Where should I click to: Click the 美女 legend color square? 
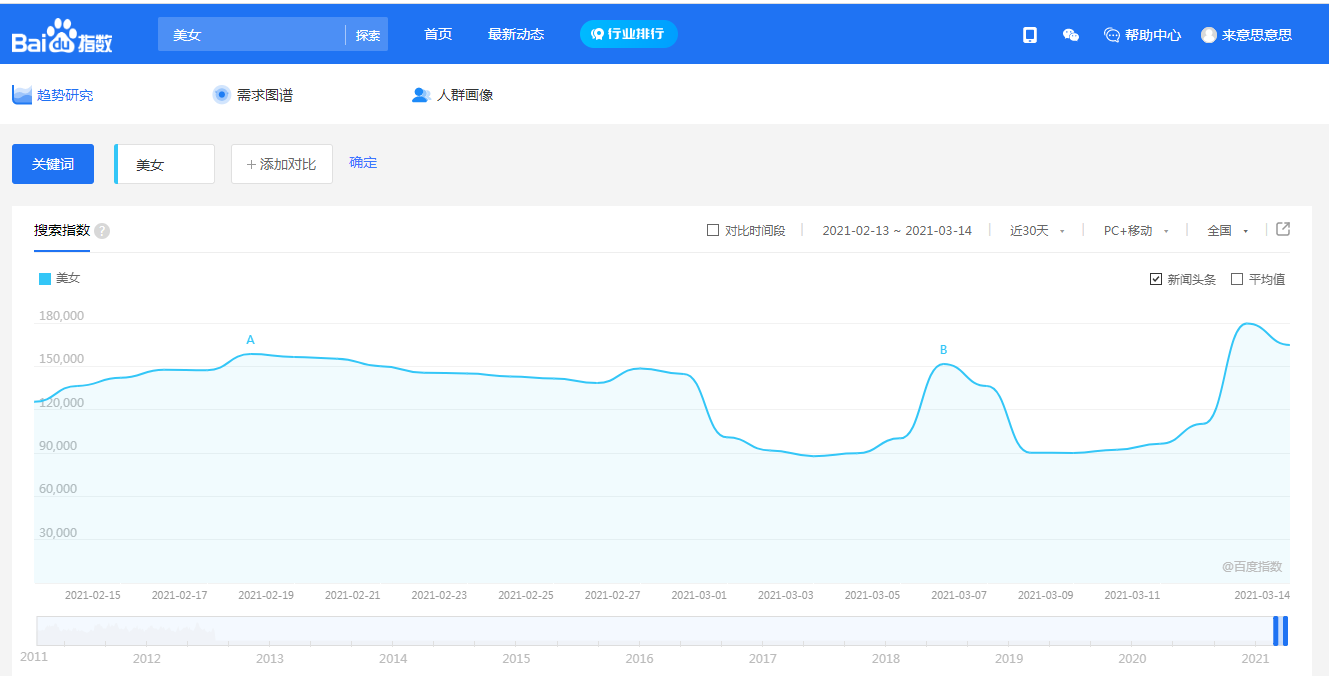45,279
